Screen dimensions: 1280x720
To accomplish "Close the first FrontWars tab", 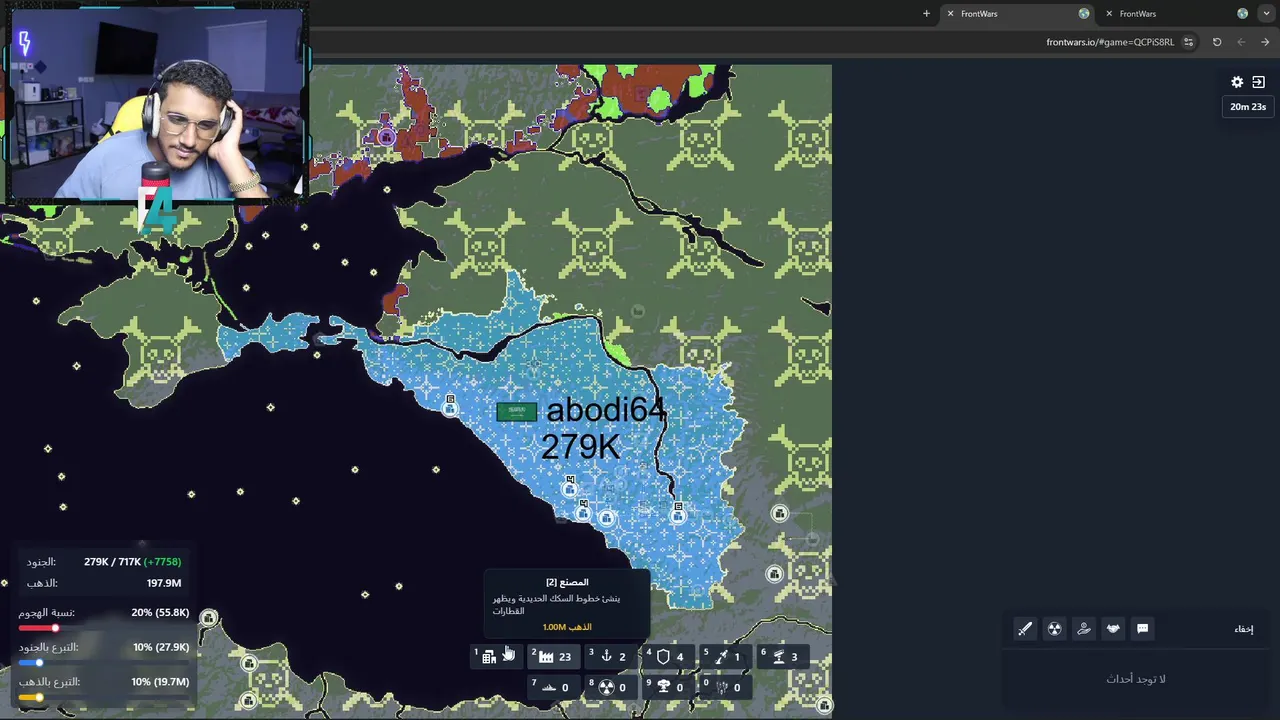I will click(950, 14).
